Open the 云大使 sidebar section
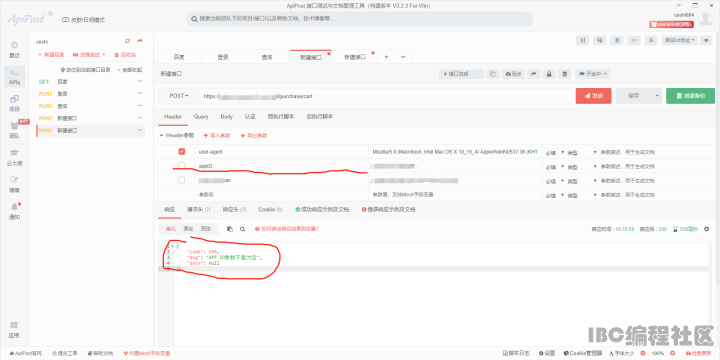Screen dimensions: 720x360 click(14, 158)
